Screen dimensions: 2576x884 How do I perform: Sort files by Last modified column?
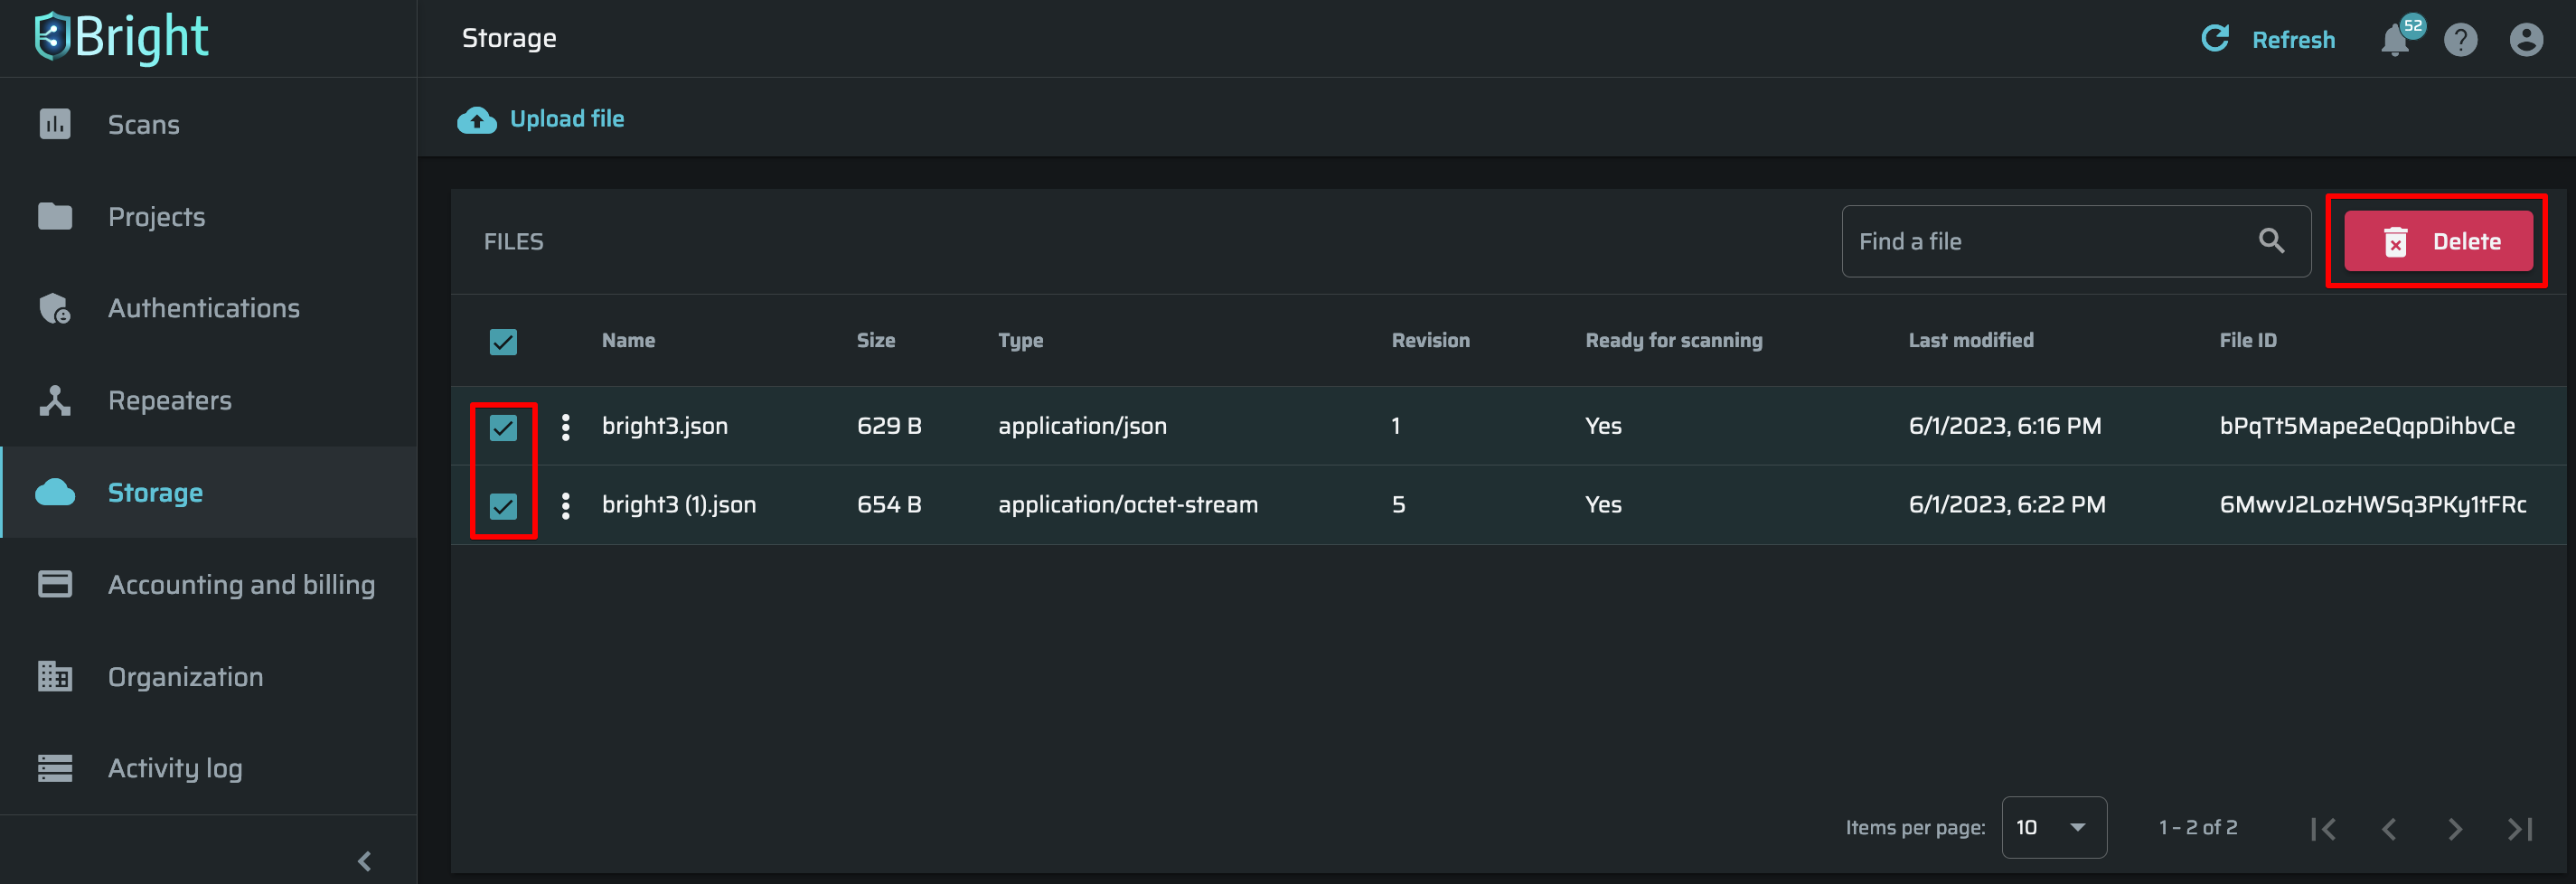pos(1971,340)
